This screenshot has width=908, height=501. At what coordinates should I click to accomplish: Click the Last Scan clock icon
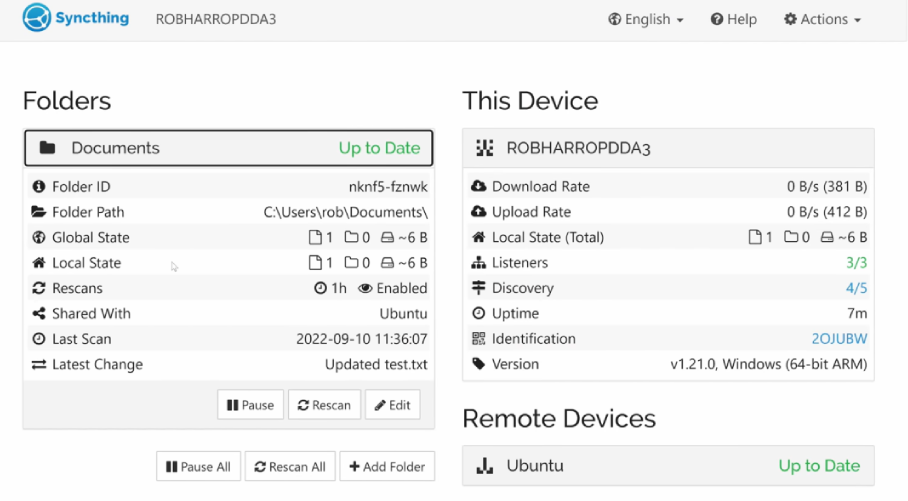click(x=39, y=339)
